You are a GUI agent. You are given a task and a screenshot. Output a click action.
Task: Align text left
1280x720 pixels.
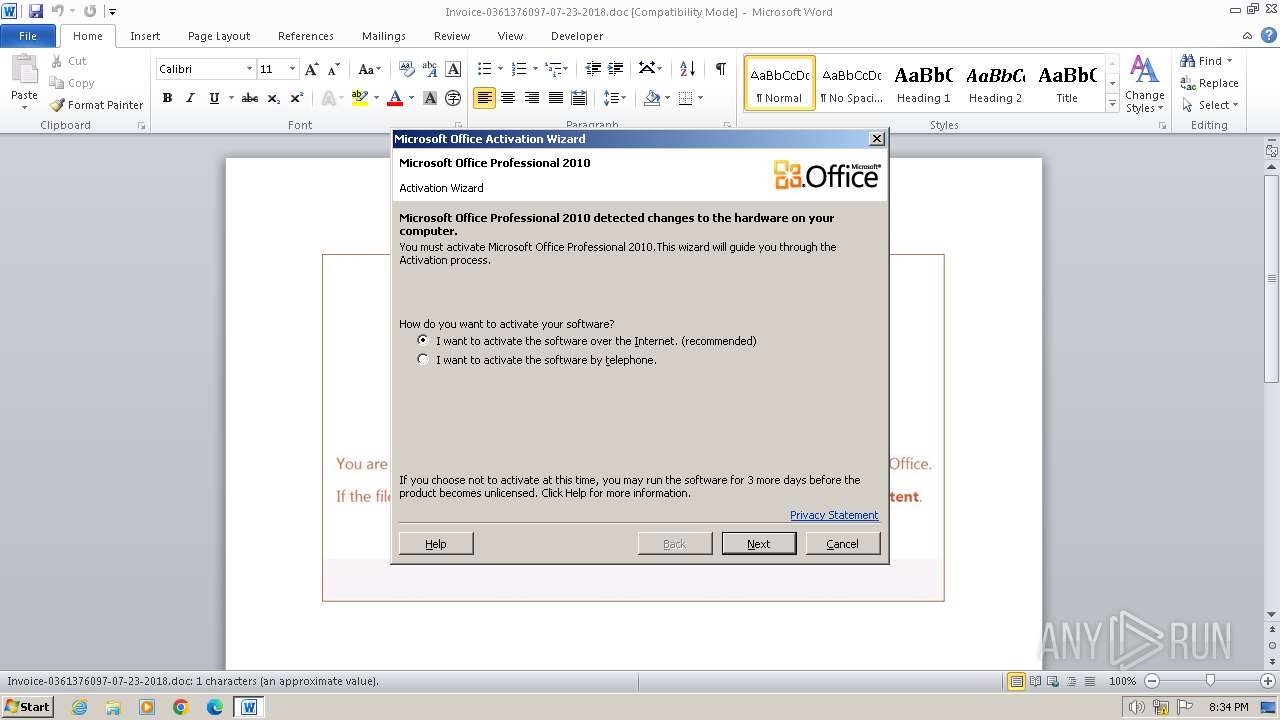[x=484, y=98]
